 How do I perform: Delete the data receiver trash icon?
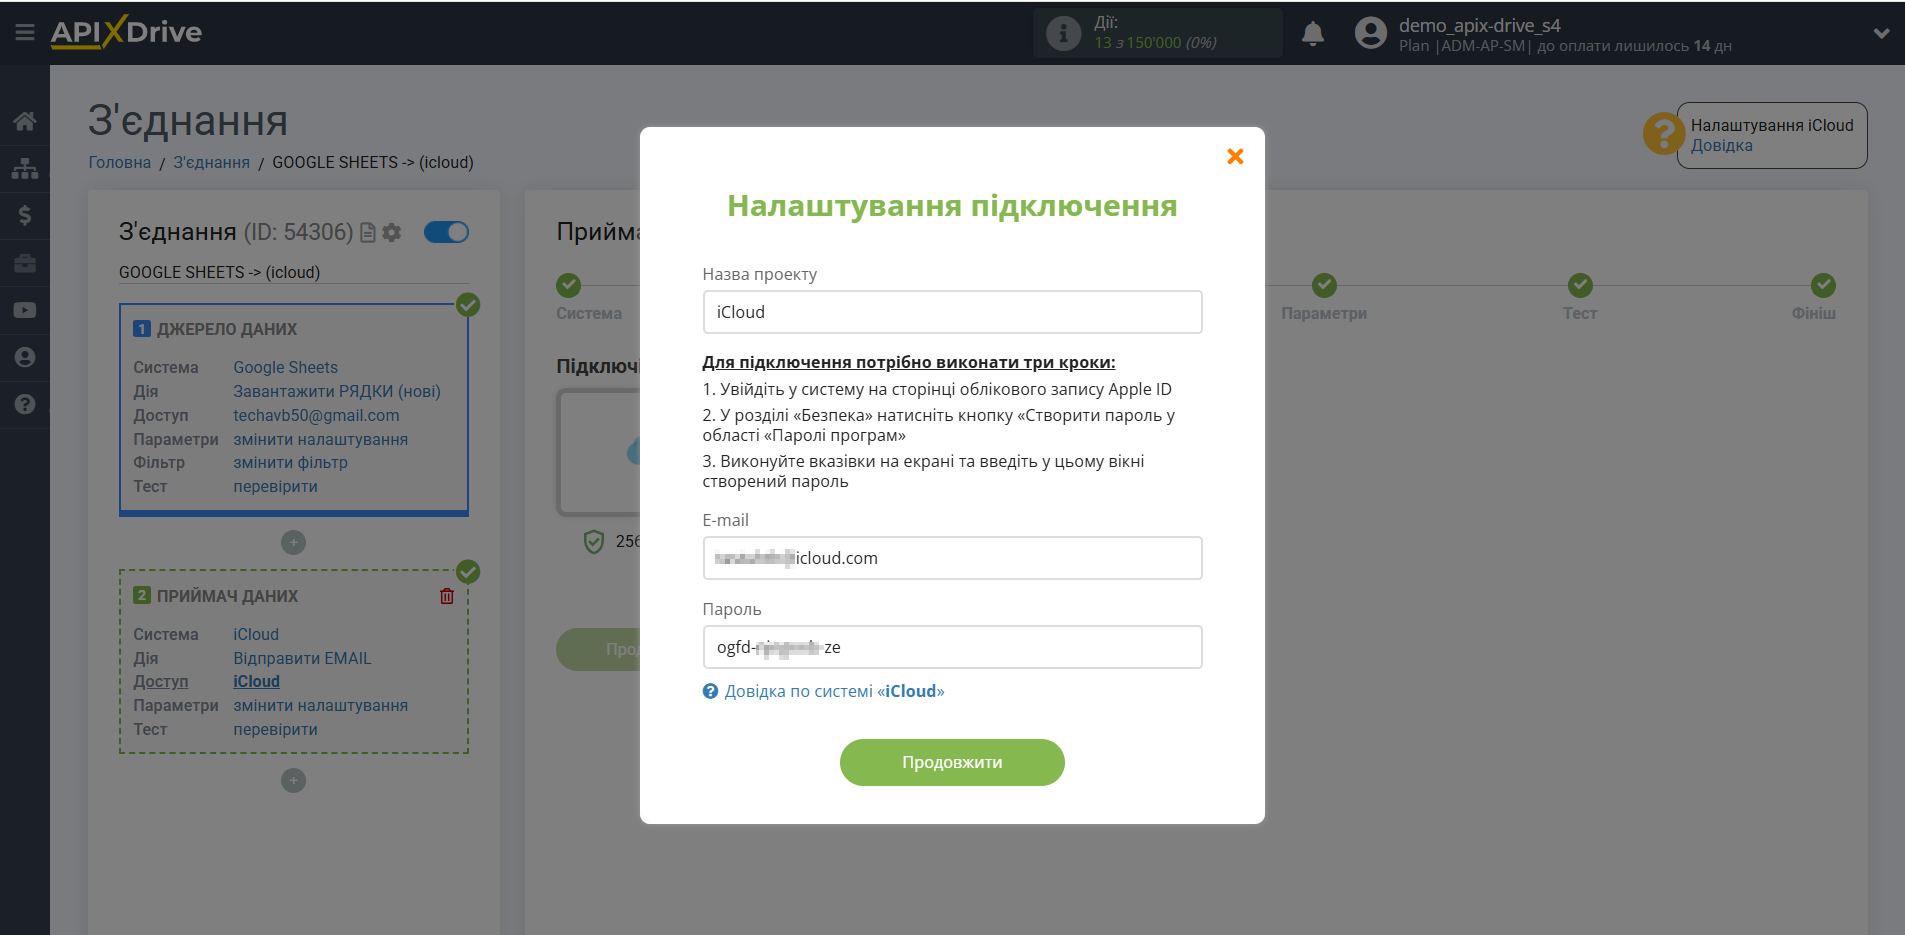point(447,596)
